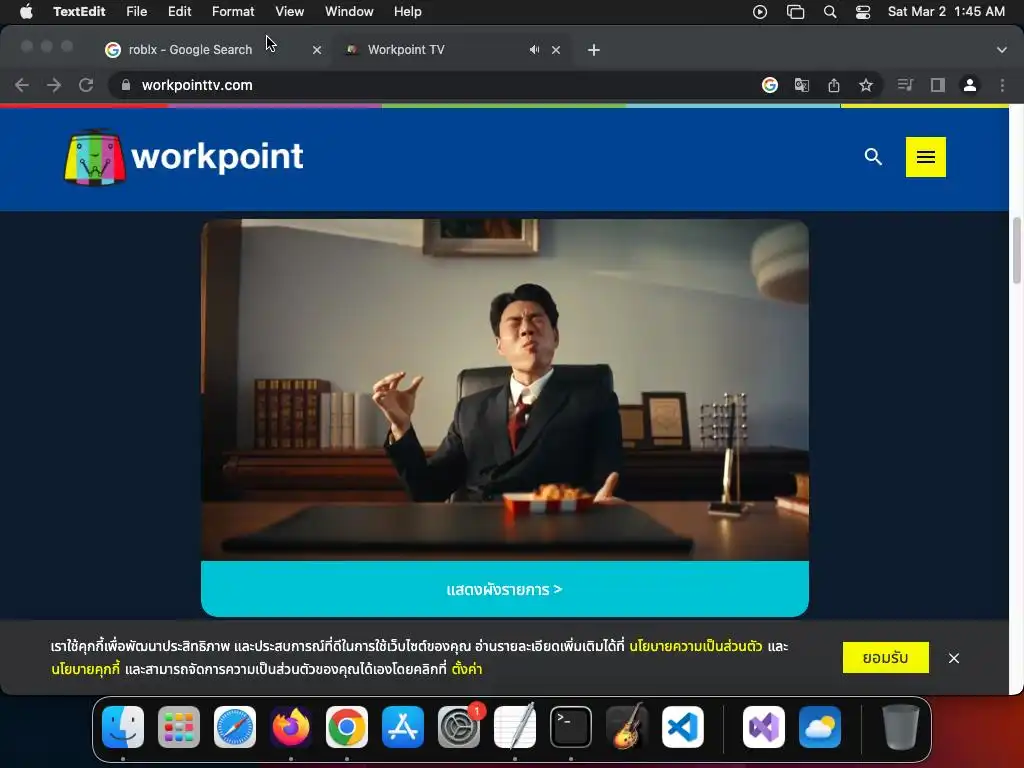Go back with the browser back arrow
Viewport: 1024px width, 768px height.
22,85
